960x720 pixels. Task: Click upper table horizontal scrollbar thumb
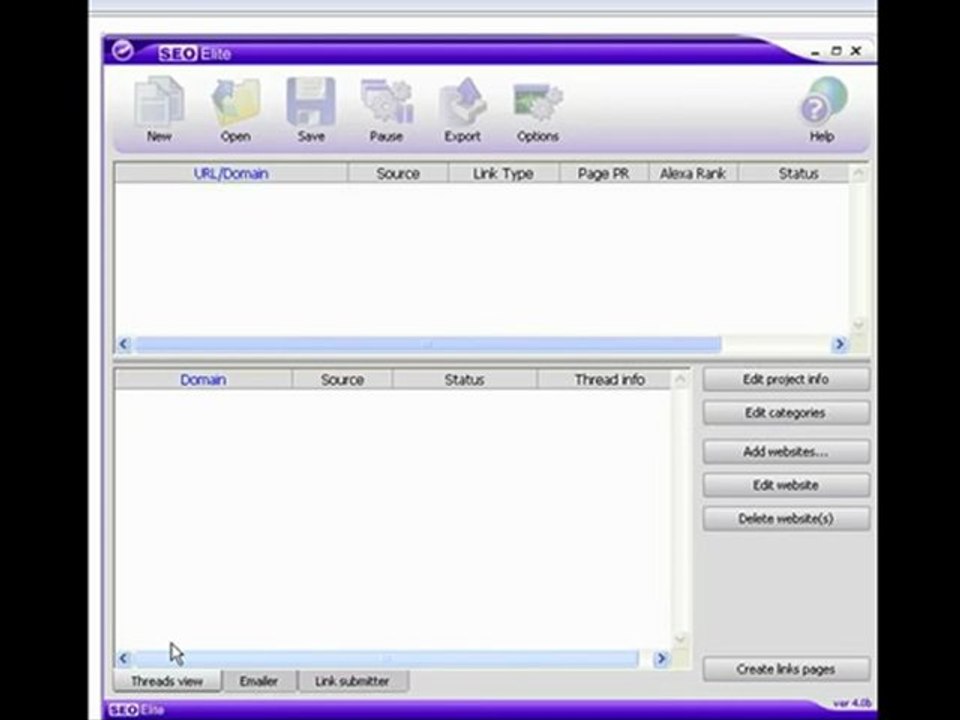428,345
